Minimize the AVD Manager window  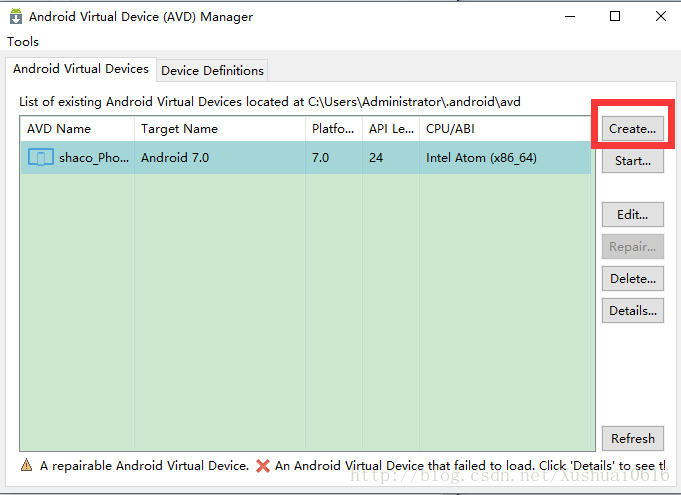570,16
